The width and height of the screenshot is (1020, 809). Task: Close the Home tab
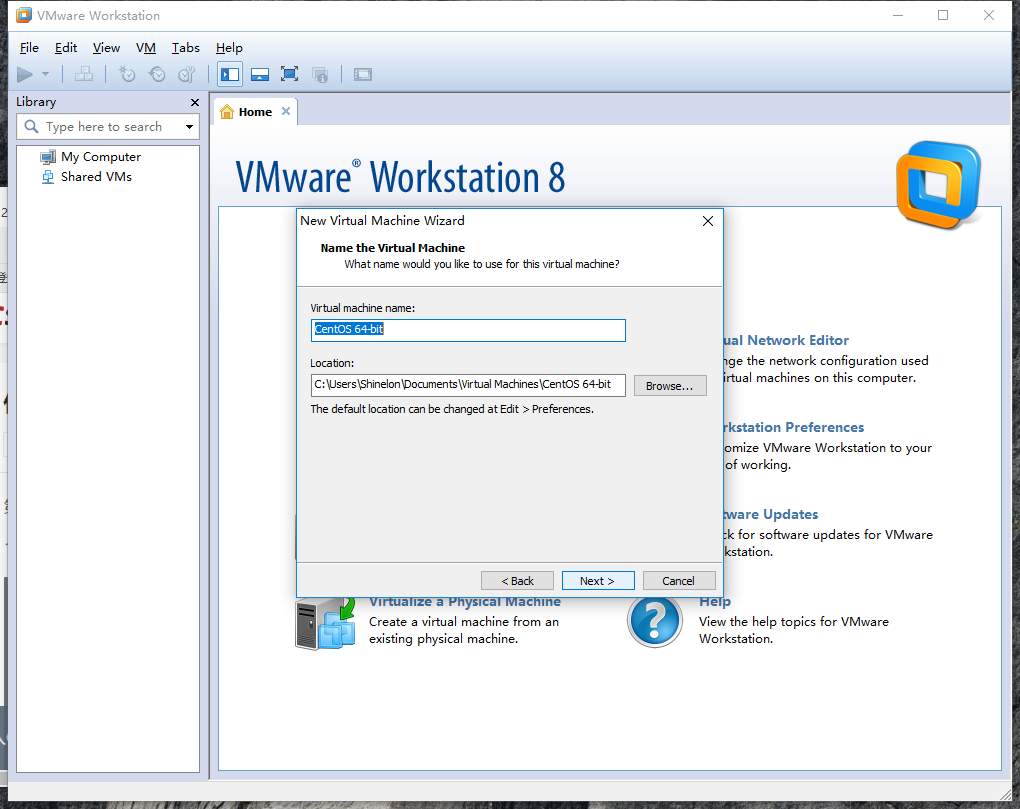pos(286,111)
